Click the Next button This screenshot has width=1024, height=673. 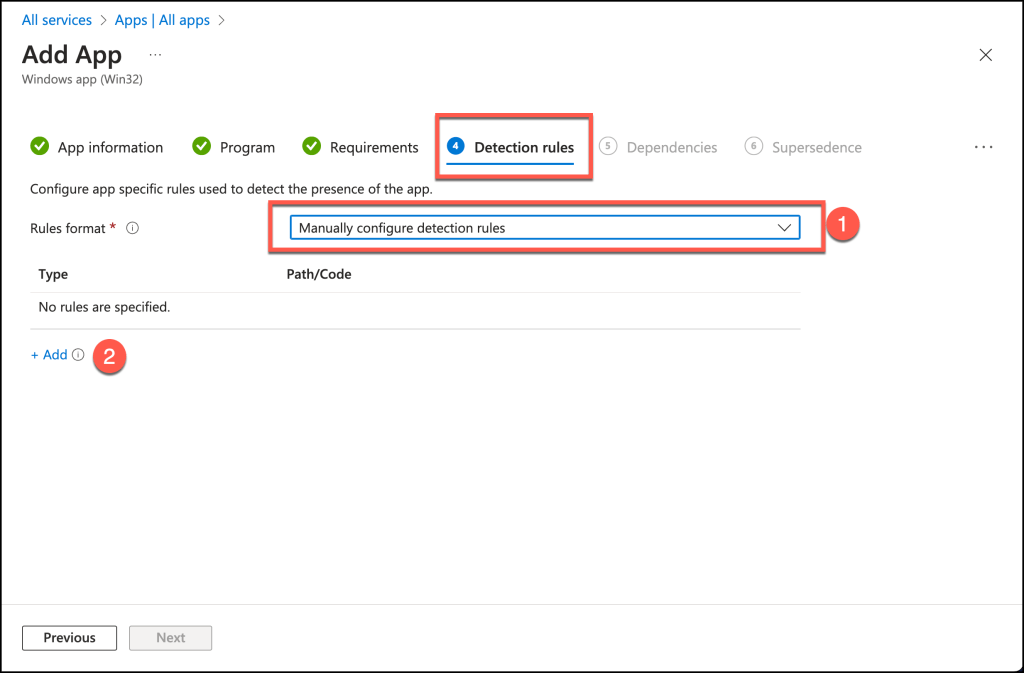click(170, 637)
